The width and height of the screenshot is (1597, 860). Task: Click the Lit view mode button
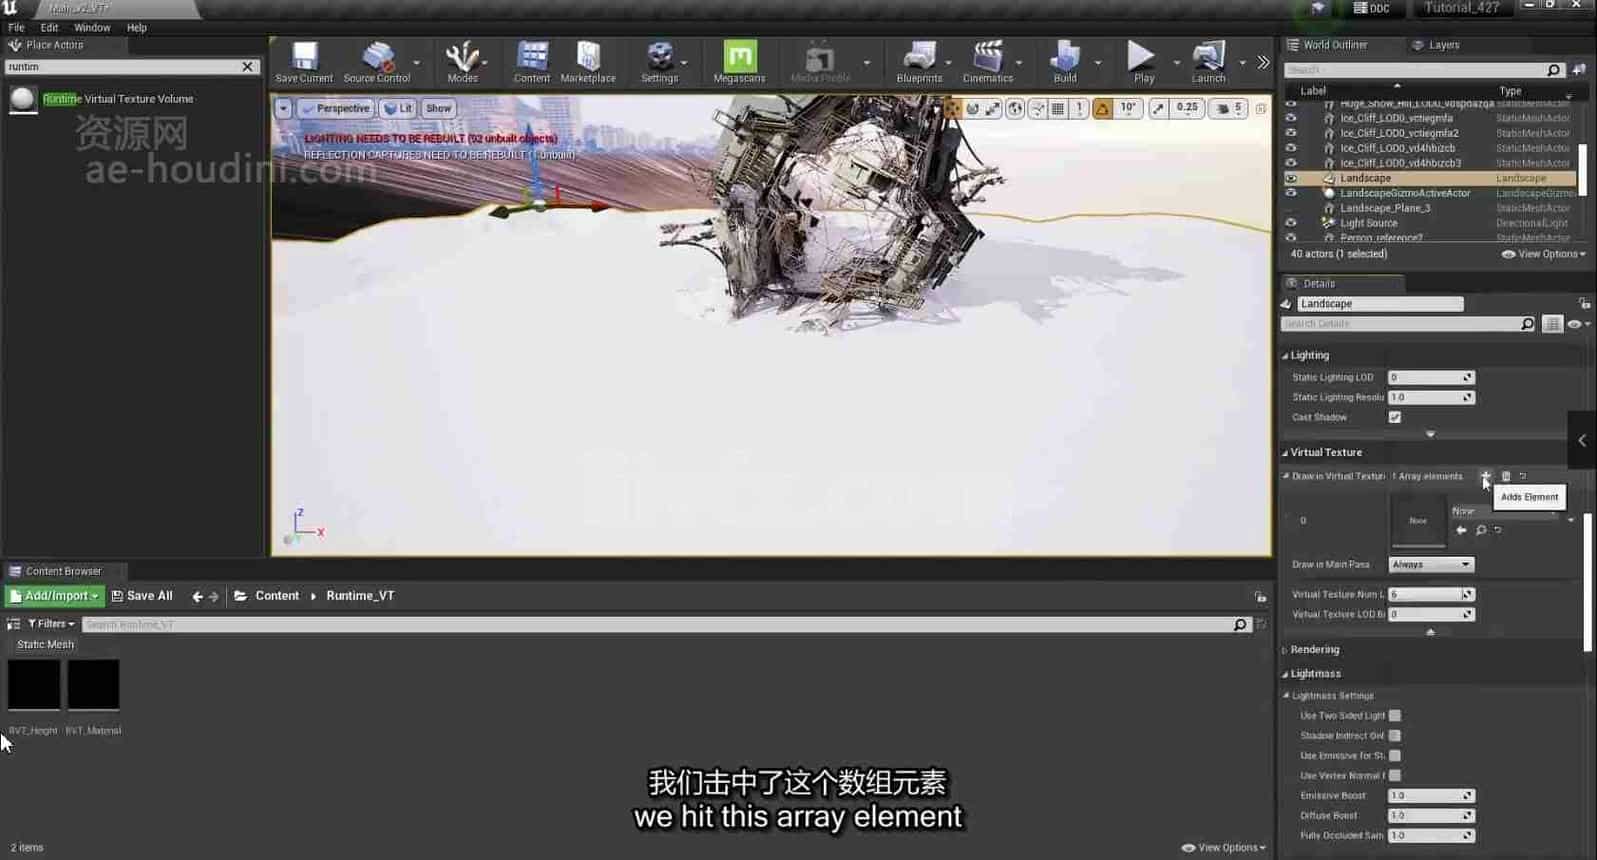click(398, 108)
